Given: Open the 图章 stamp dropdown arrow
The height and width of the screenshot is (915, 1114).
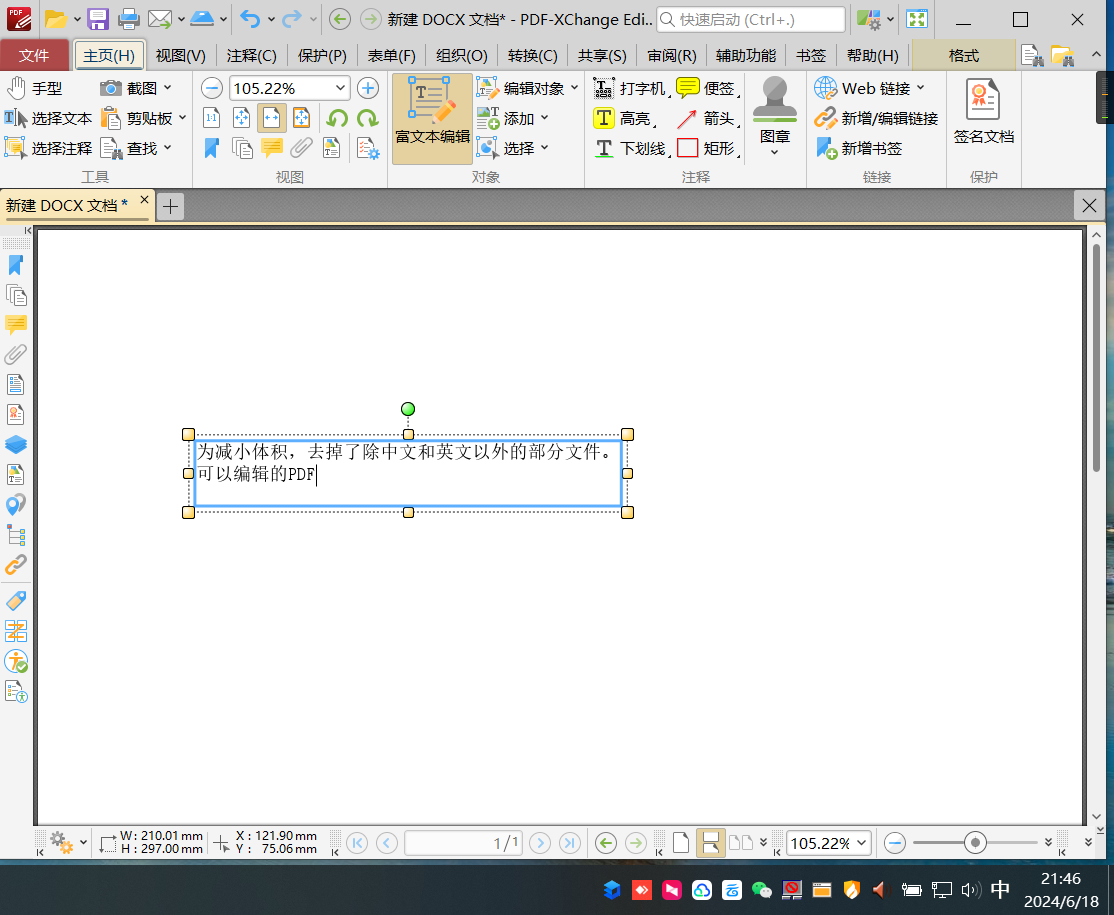Looking at the screenshot, I should (775, 153).
